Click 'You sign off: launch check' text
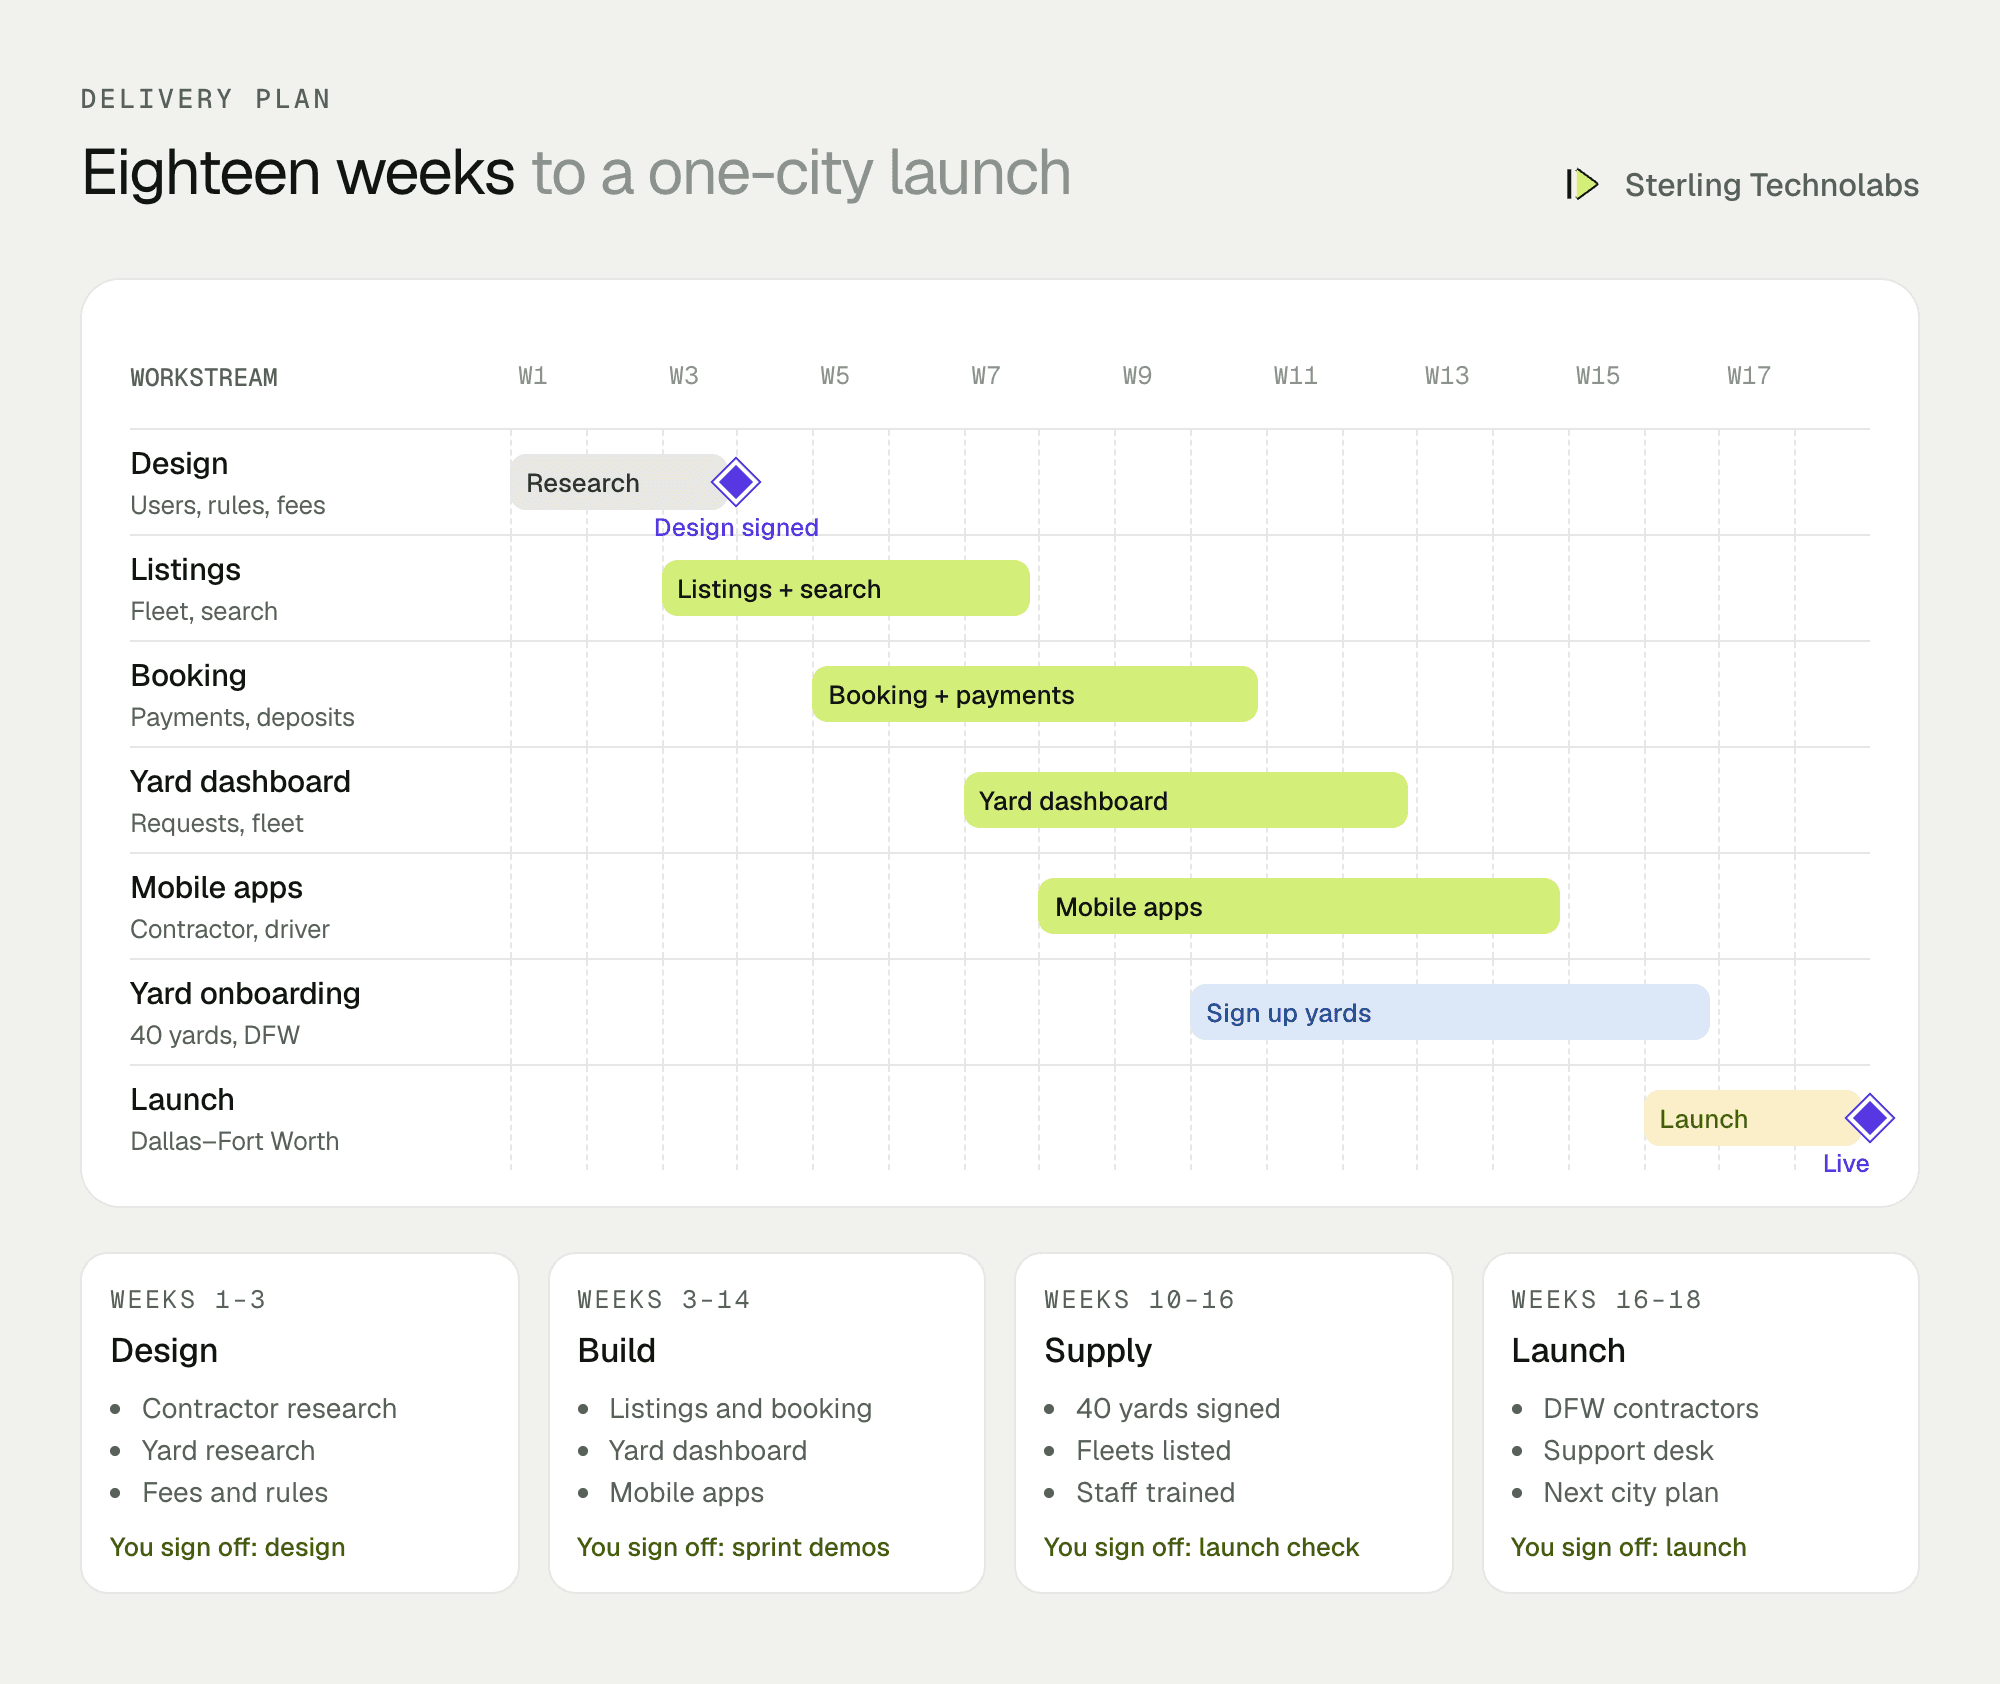The height and width of the screenshot is (1684, 2000). 1201,1547
